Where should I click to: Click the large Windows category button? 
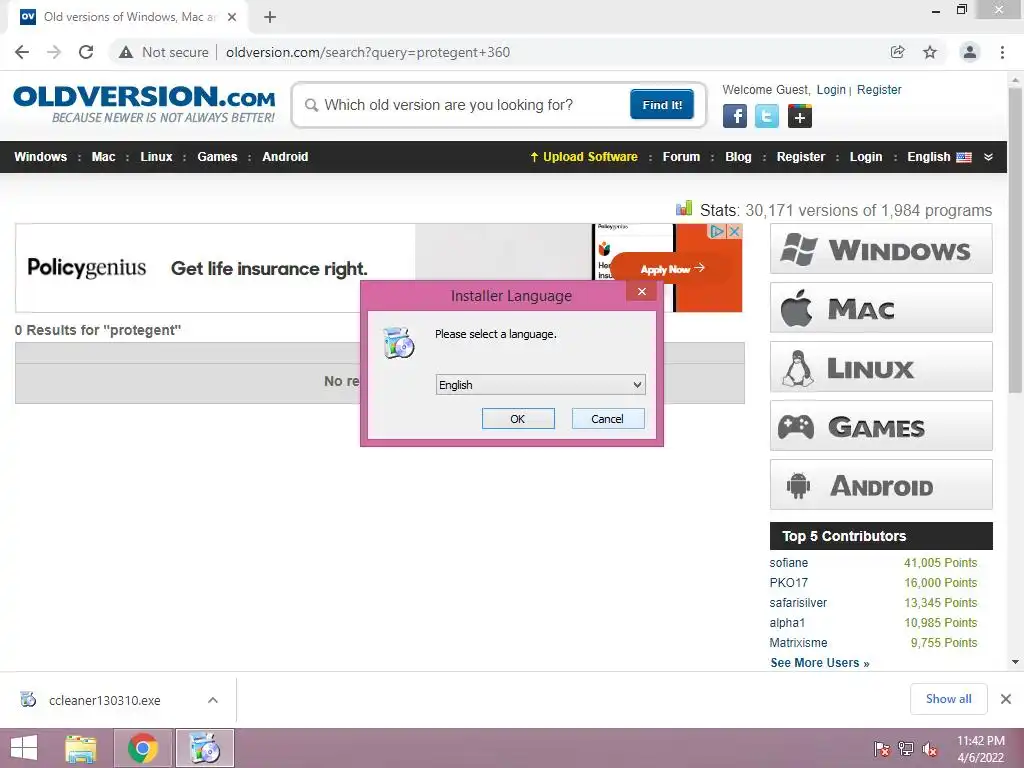pos(881,249)
